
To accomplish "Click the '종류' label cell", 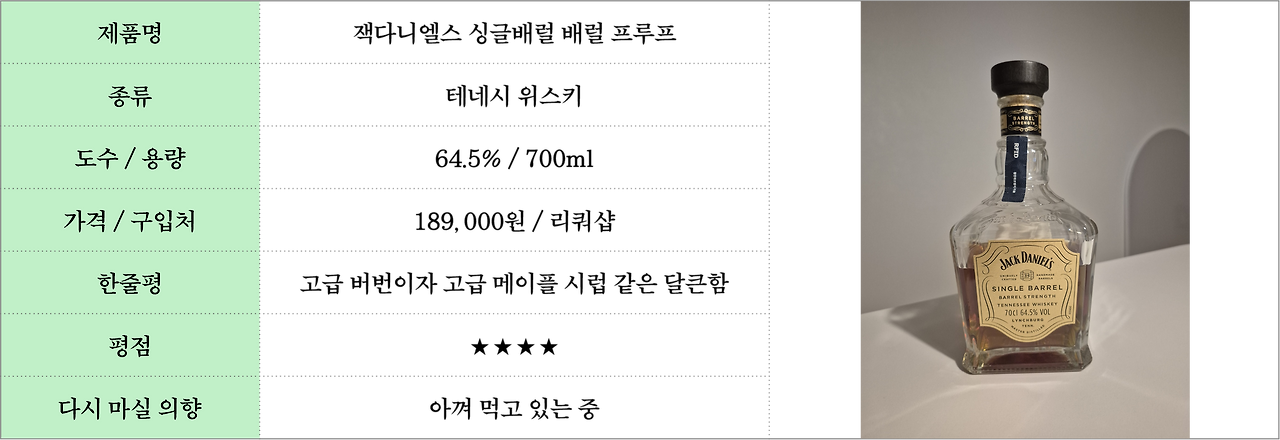I will tap(130, 95).
